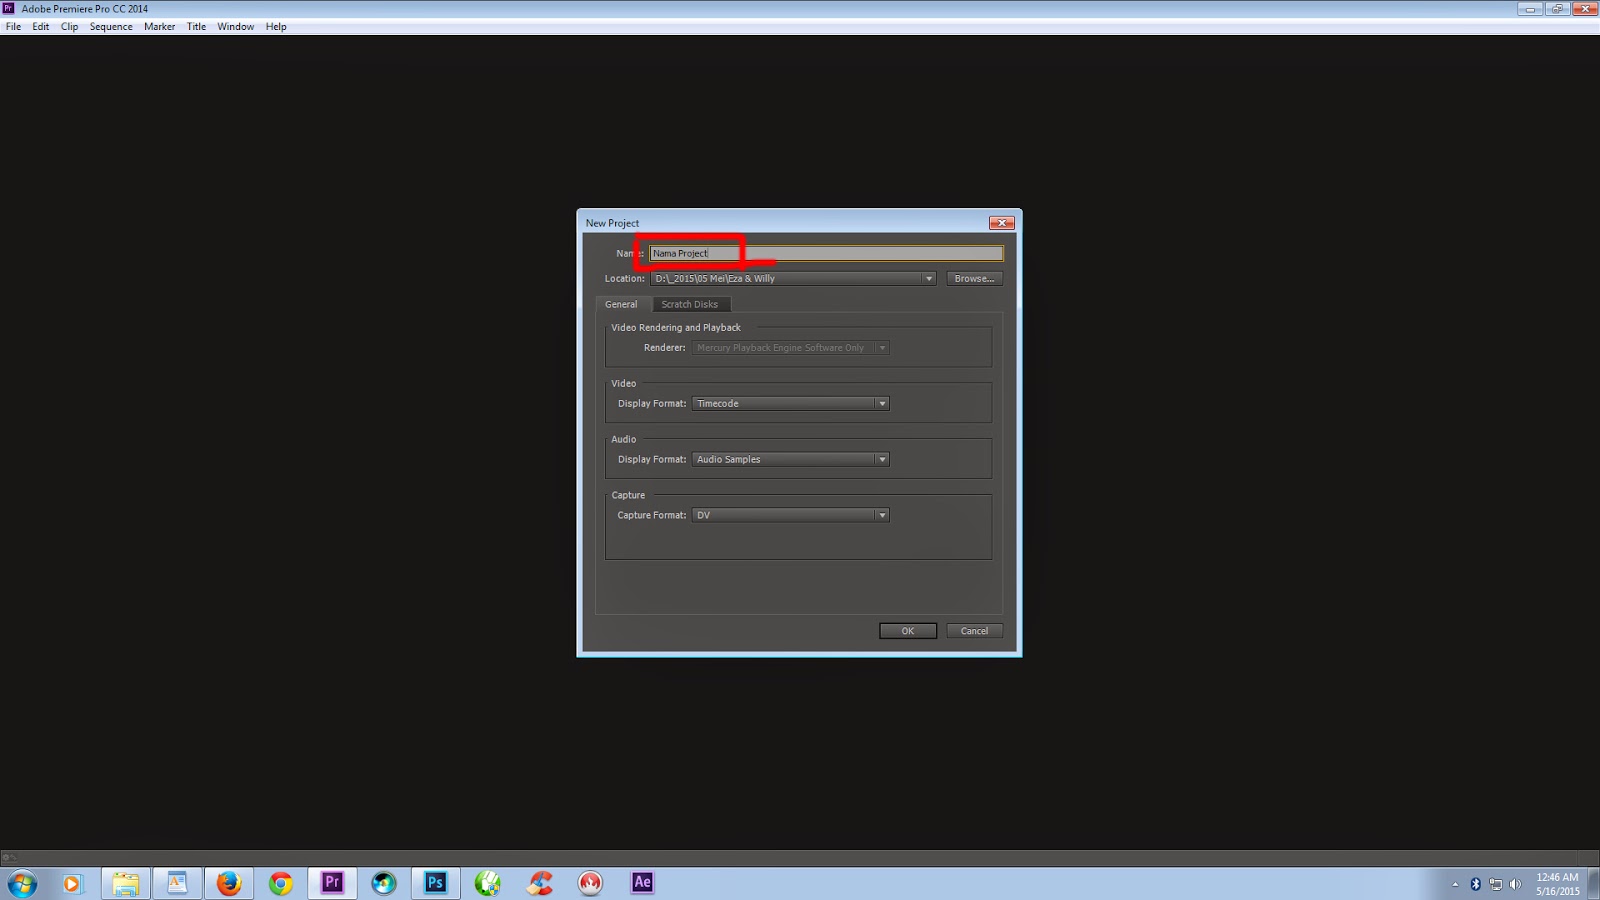The height and width of the screenshot is (900, 1600).
Task: Switch to the General tab
Action: pos(621,304)
